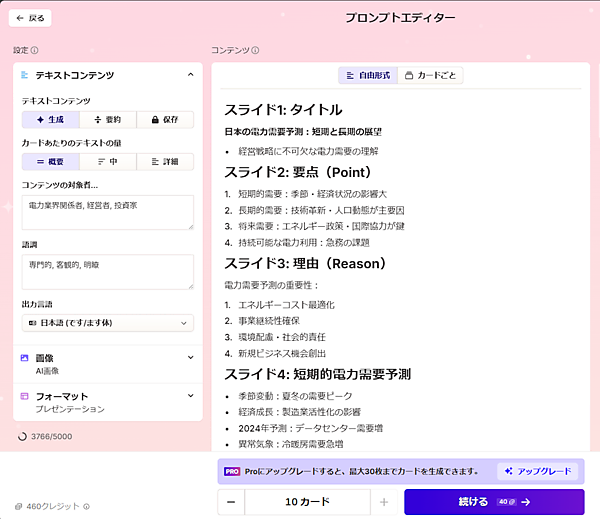Click the コンテンツの対象者 text field

(x=107, y=211)
